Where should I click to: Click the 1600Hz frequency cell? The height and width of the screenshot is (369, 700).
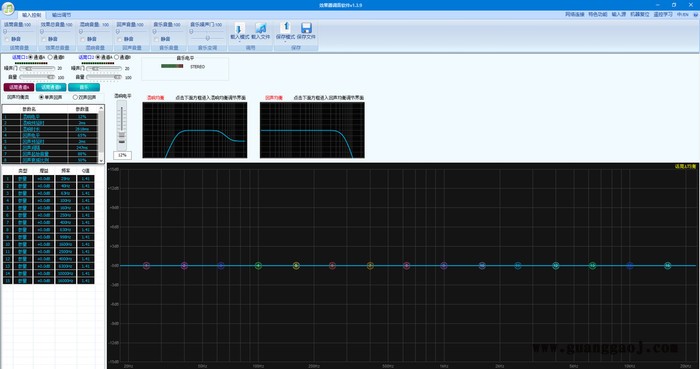[x=66, y=245]
